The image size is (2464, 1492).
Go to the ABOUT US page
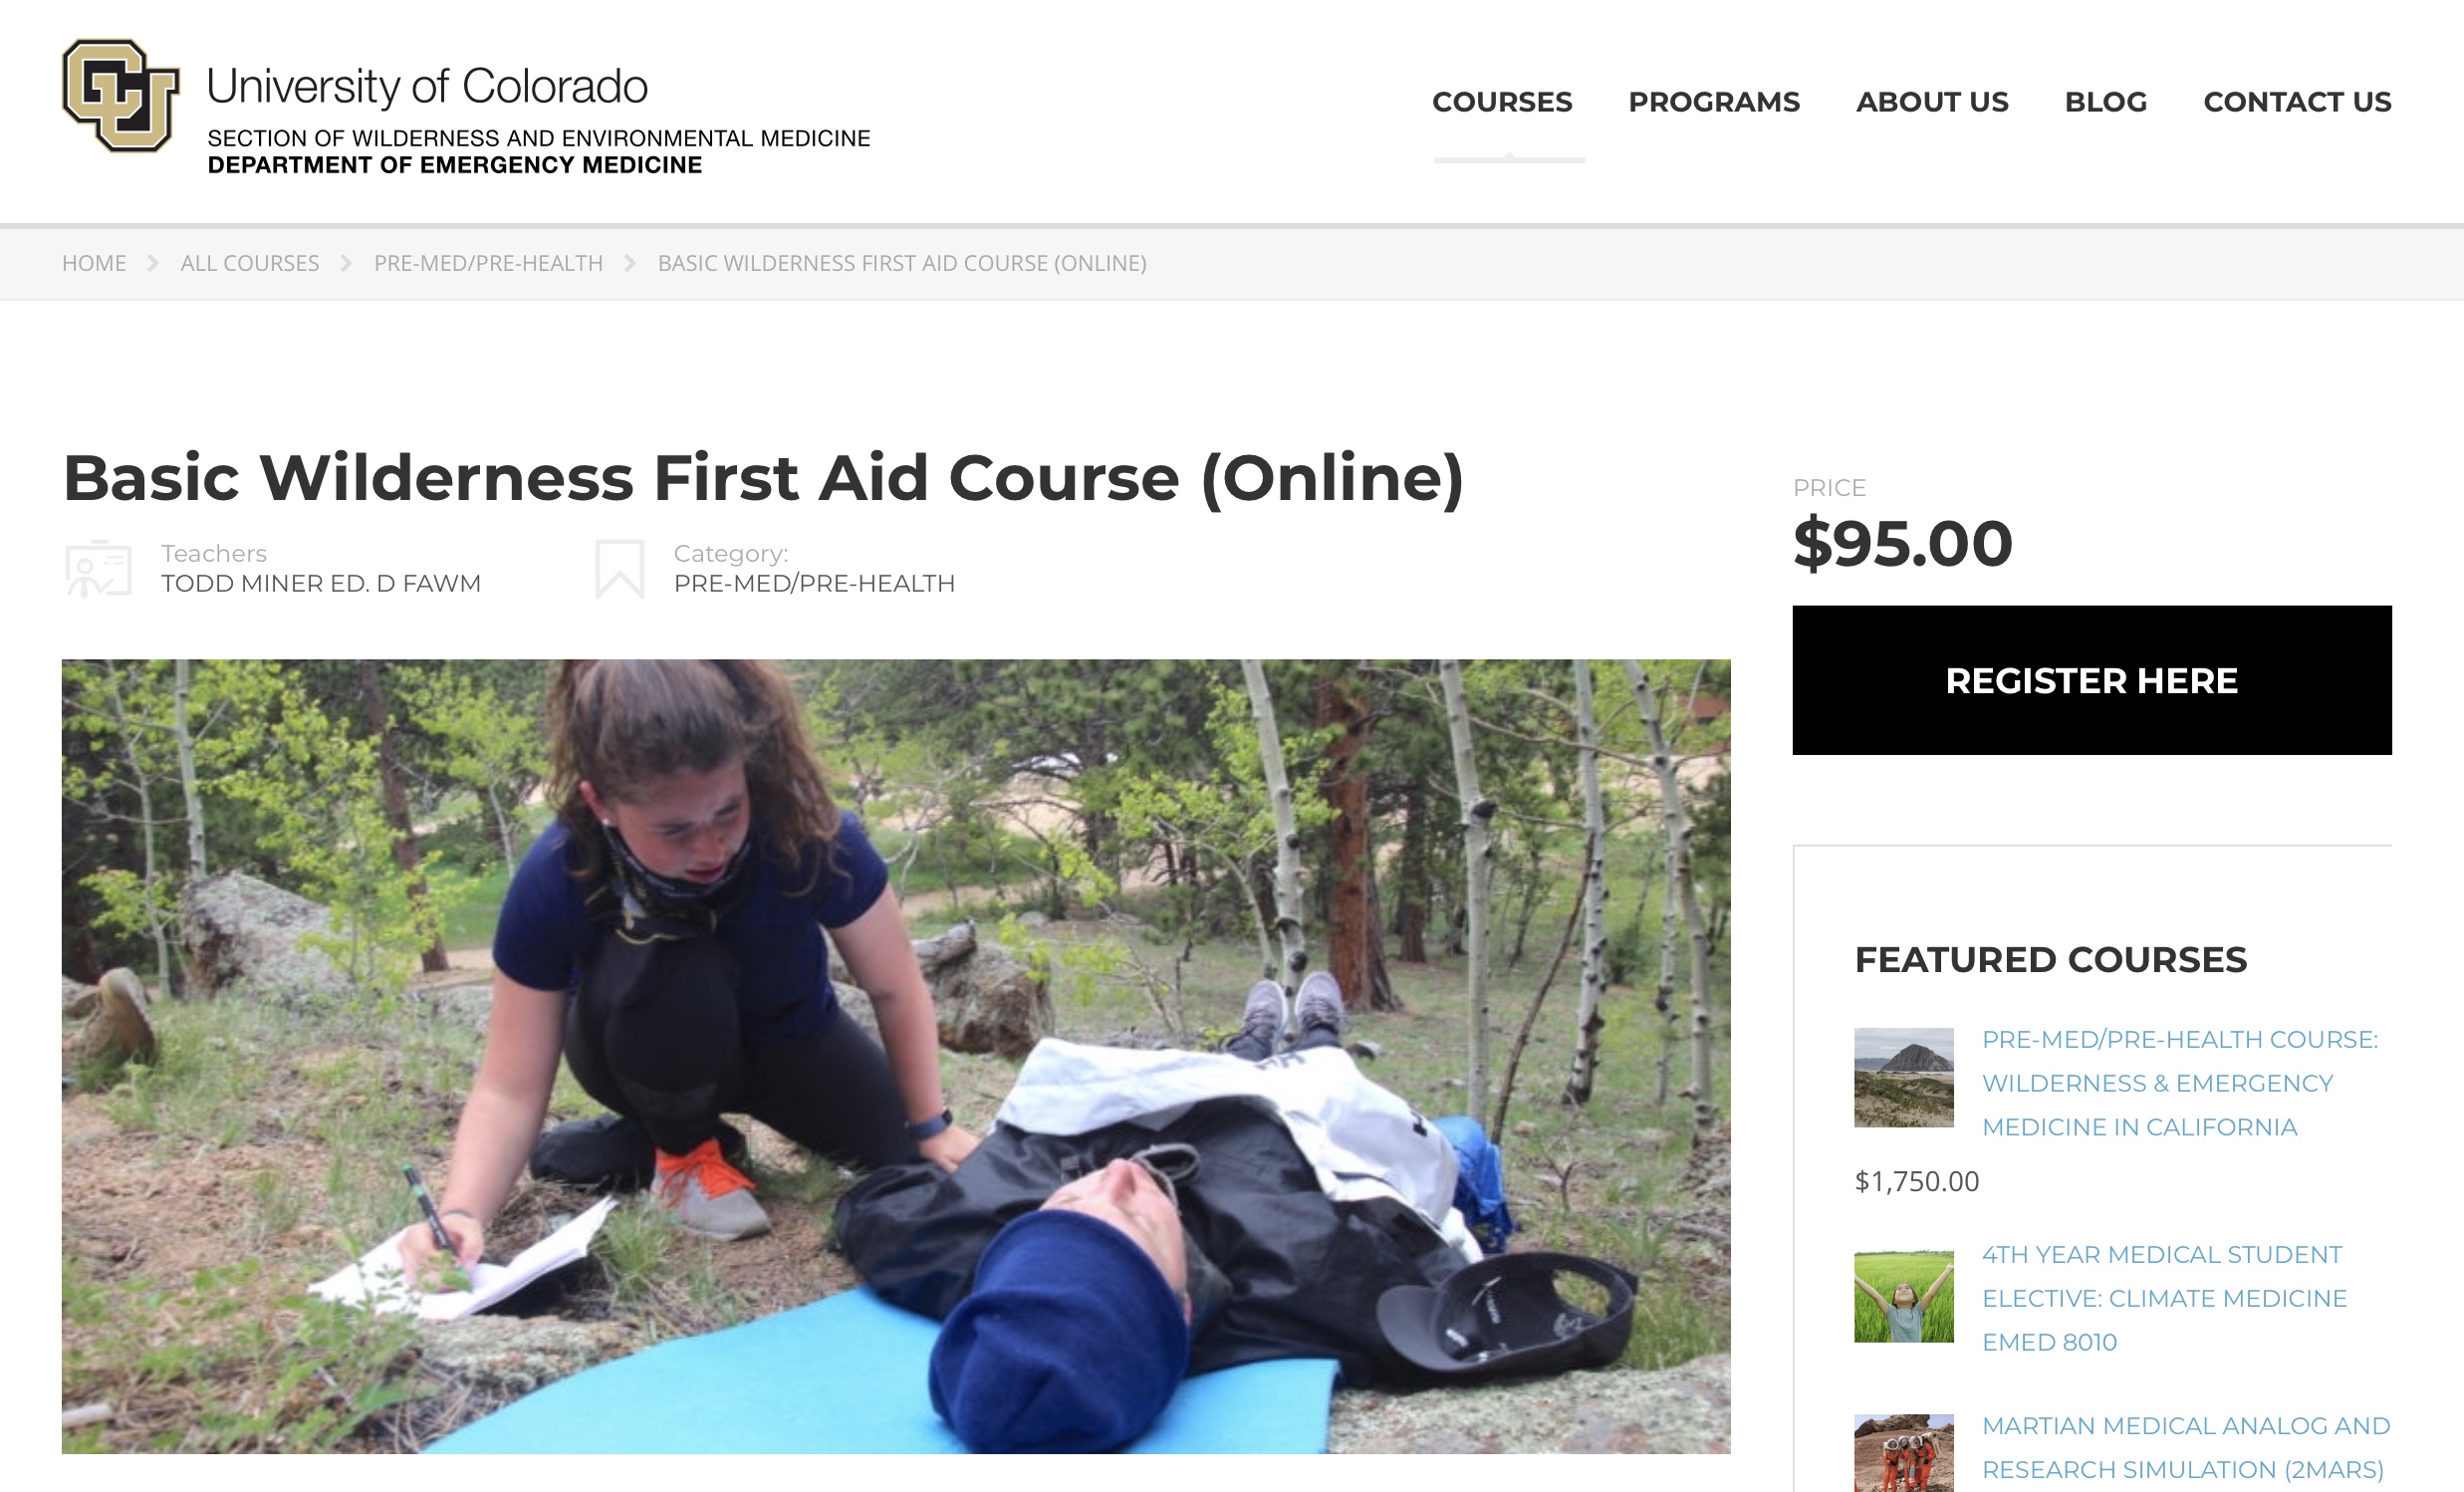pos(1932,102)
